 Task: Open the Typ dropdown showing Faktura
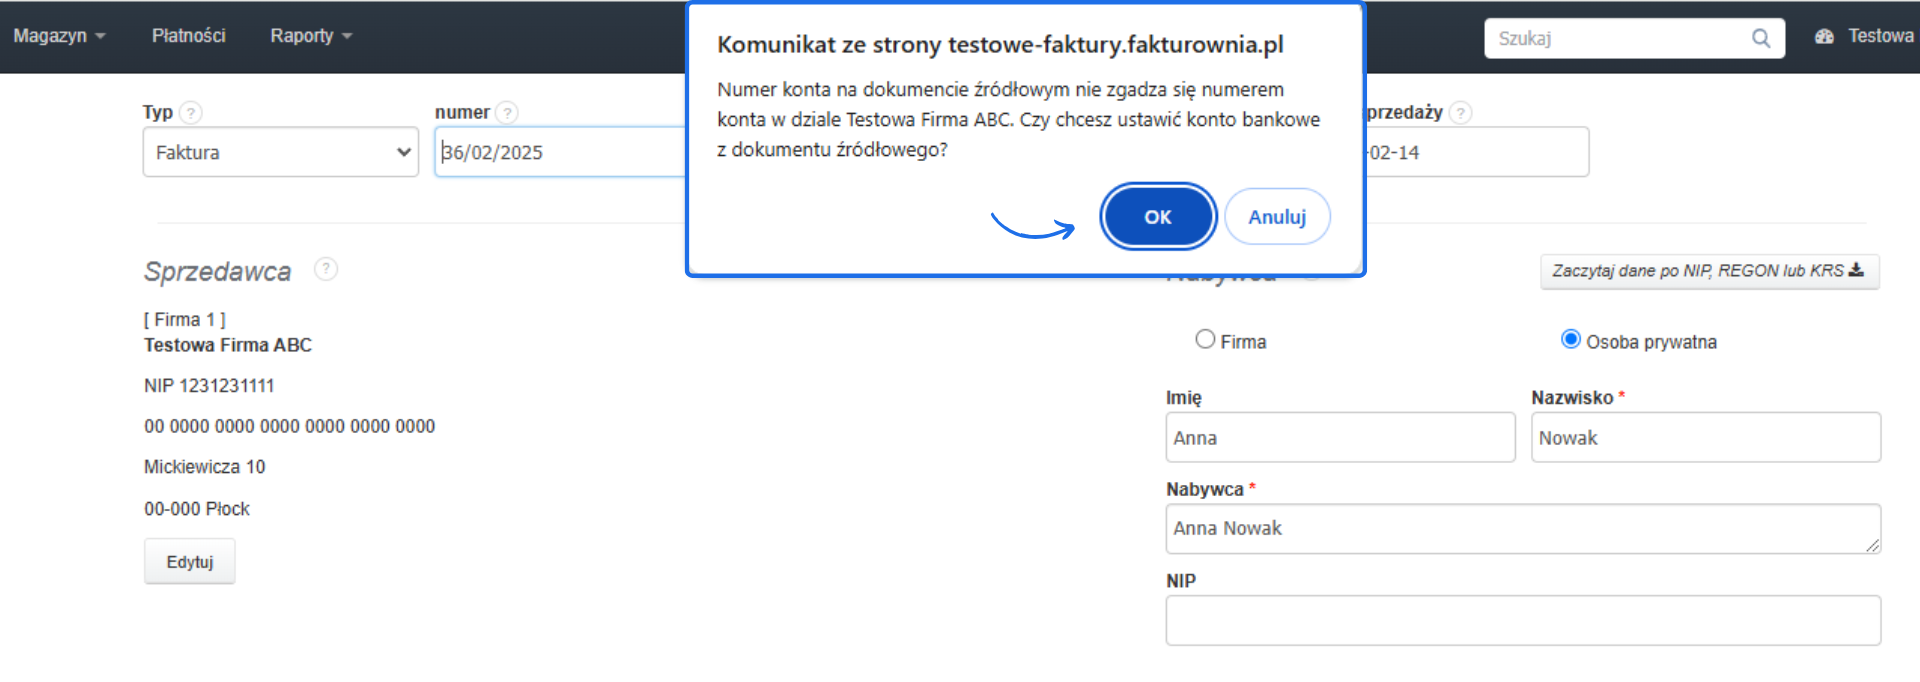pyautogui.click(x=280, y=152)
